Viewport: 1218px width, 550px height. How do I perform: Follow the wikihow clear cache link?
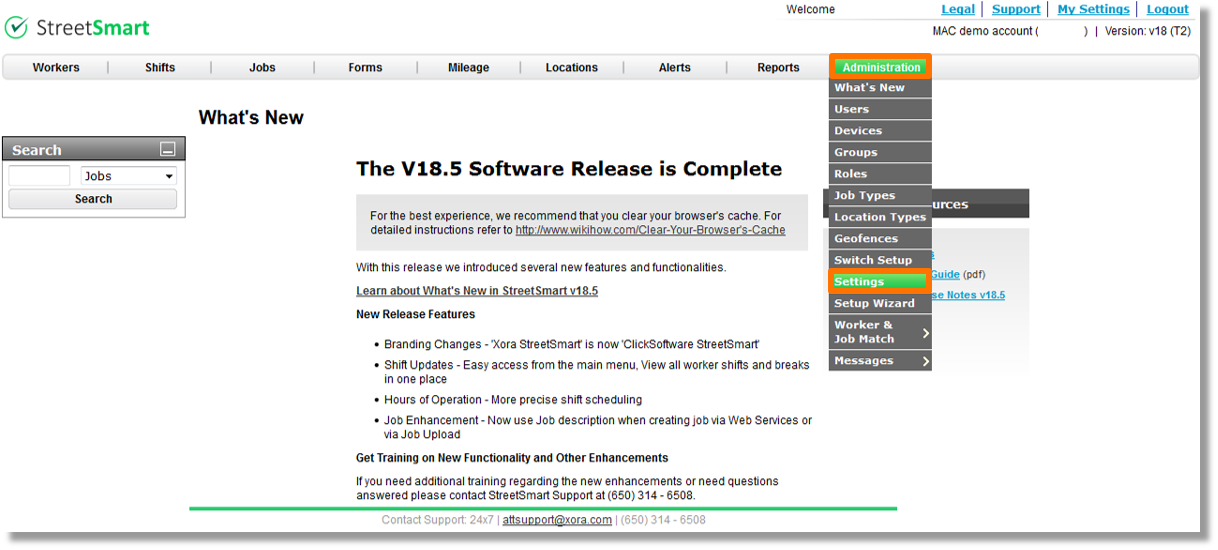click(x=650, y=230)
